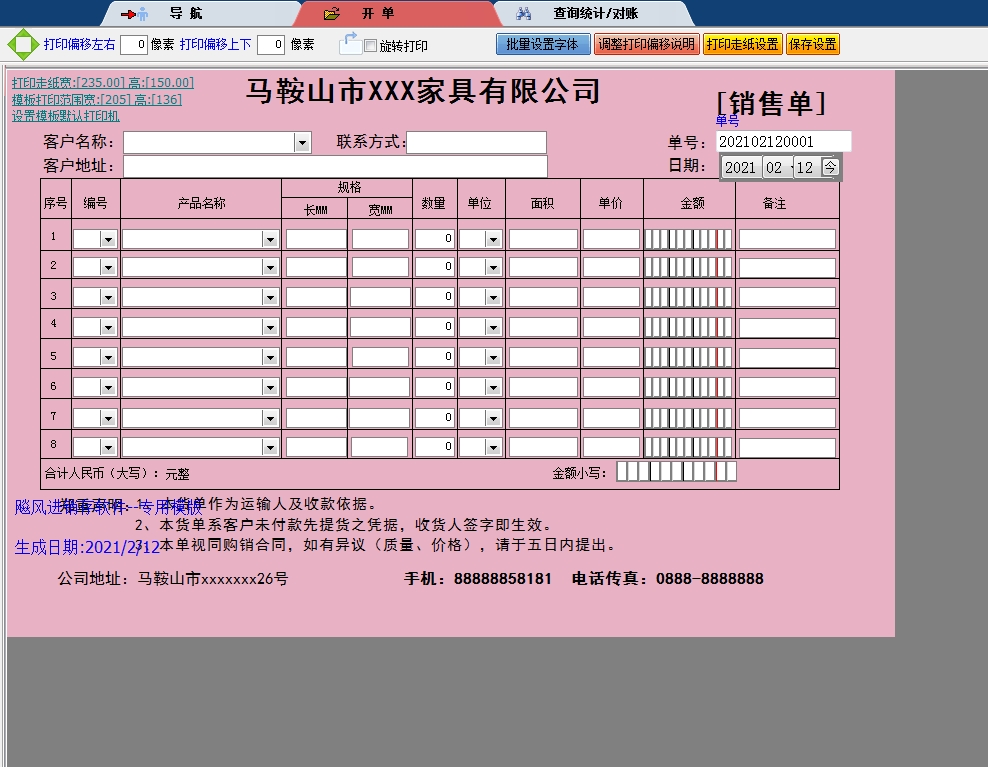Click the 联系方式 input field

[x=476, y=143]
